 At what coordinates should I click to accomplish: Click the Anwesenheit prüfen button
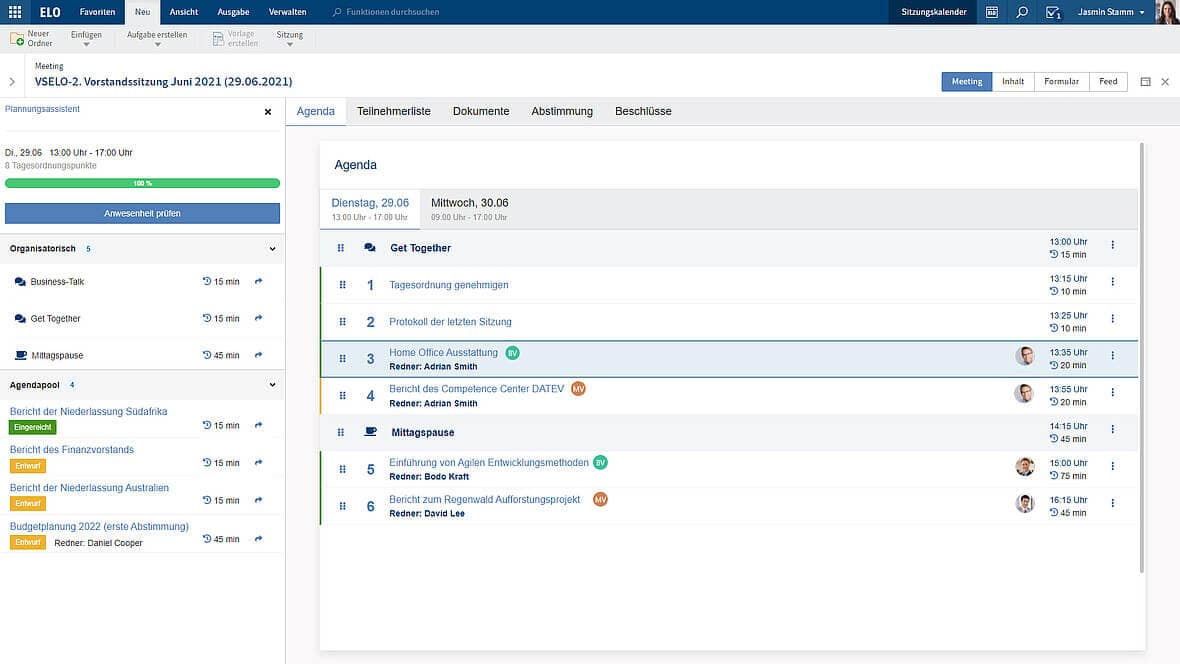pos(142,213)
